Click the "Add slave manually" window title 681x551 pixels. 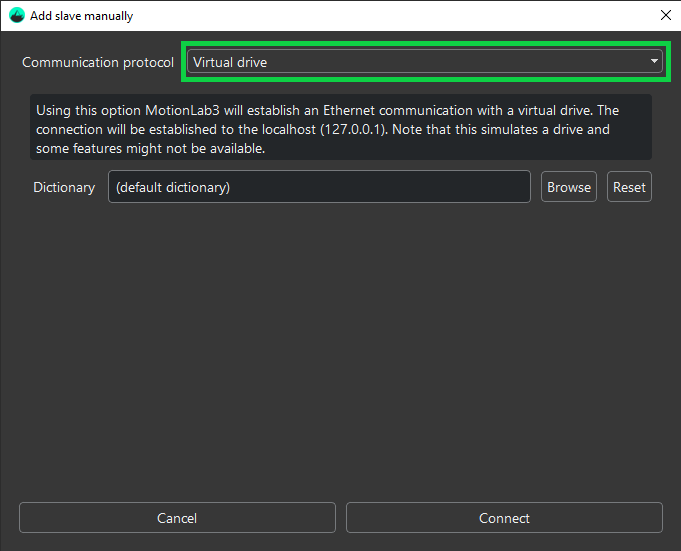[82, 16]
